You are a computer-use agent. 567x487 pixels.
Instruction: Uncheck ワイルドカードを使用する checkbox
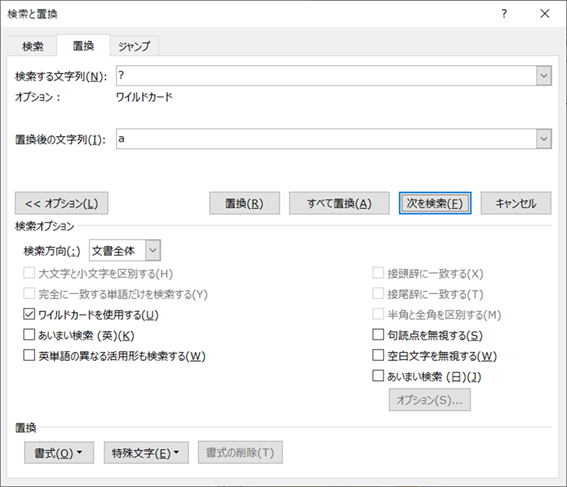tap(29, 314)
